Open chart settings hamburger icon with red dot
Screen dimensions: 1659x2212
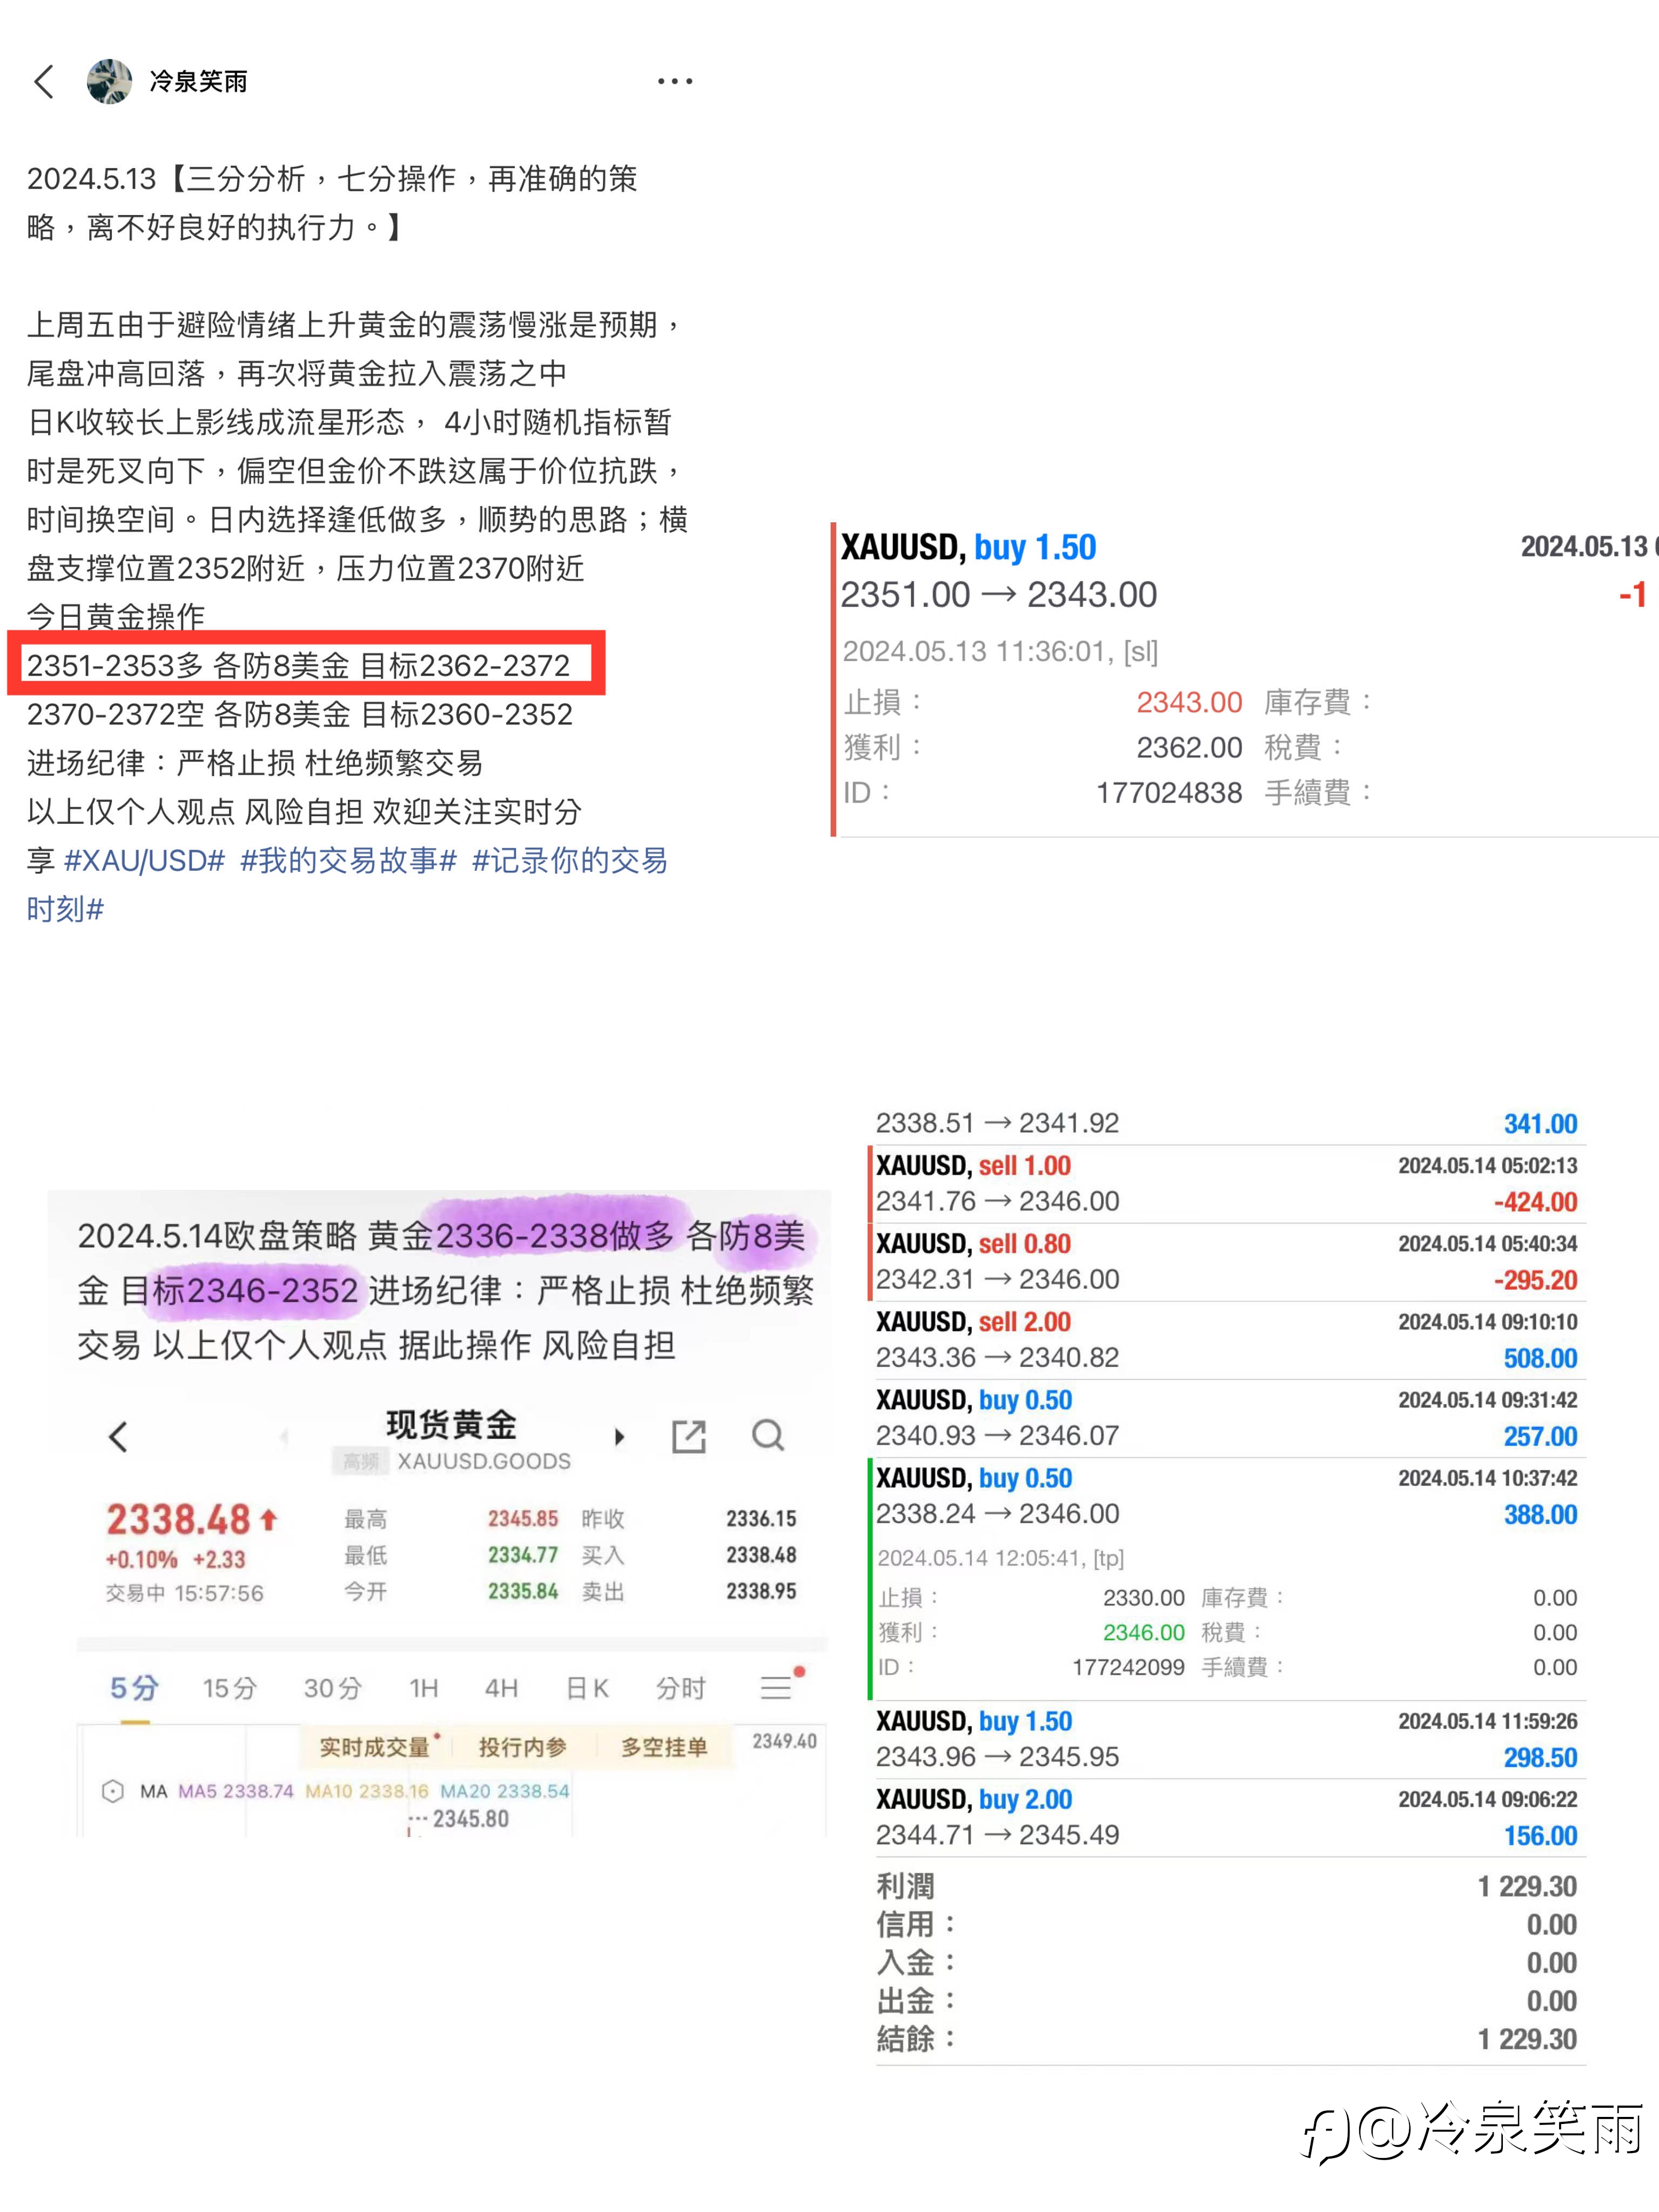pyautogui.click(x=777, y=1687)
